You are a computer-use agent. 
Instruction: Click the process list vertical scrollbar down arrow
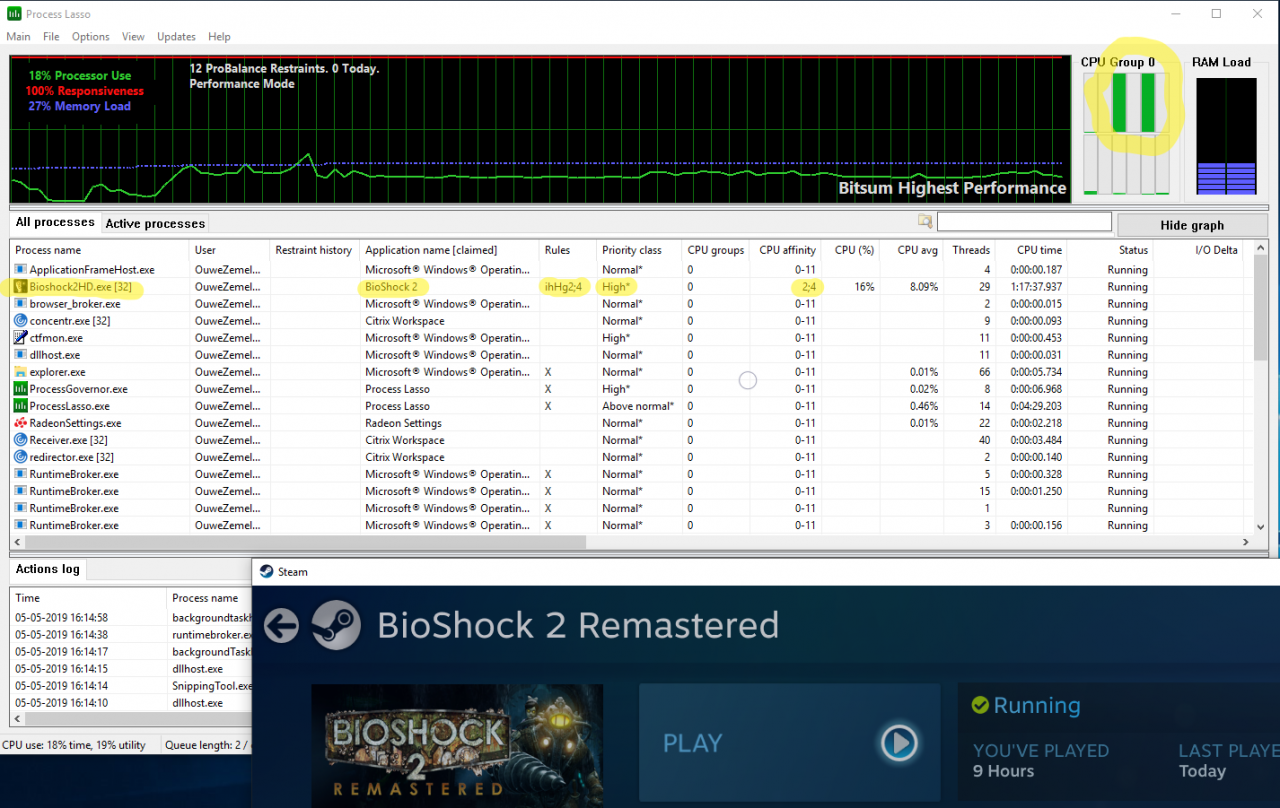click(1260, 526)
